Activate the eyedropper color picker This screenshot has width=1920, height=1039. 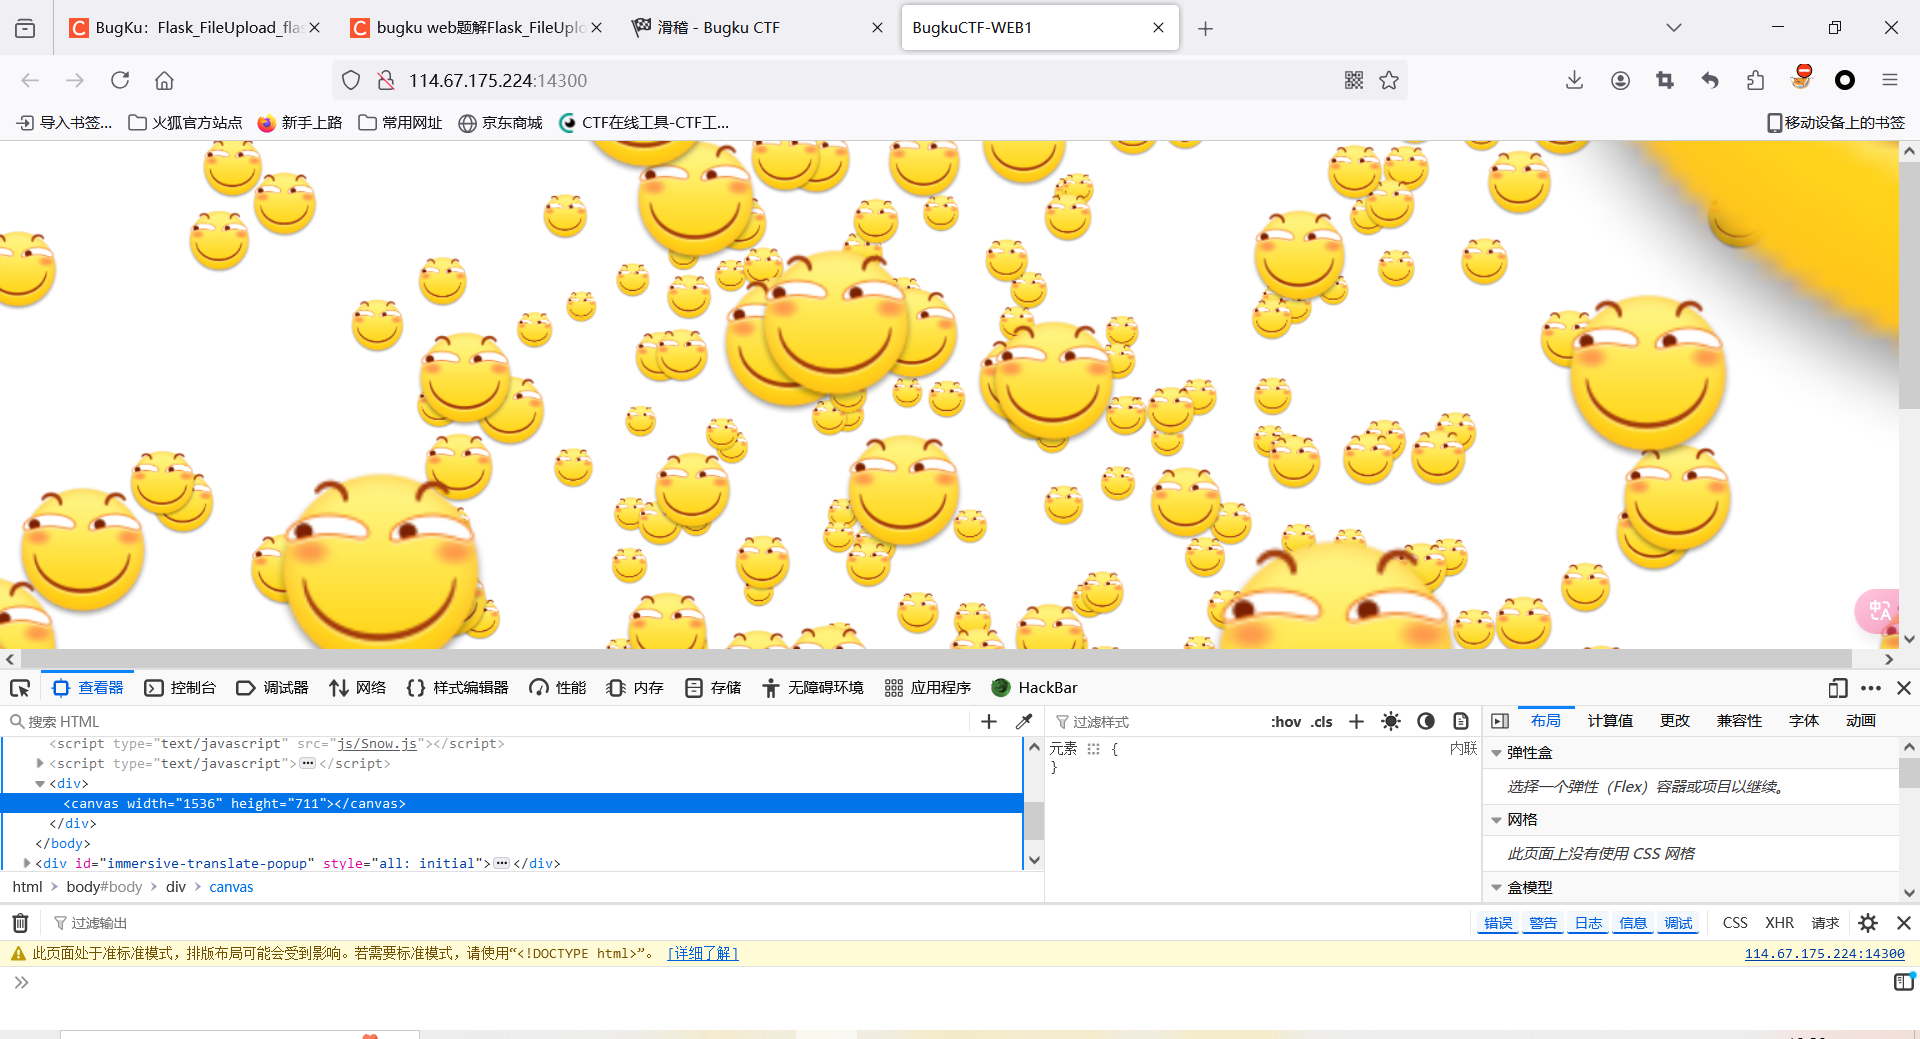(x=1025, y=721)
